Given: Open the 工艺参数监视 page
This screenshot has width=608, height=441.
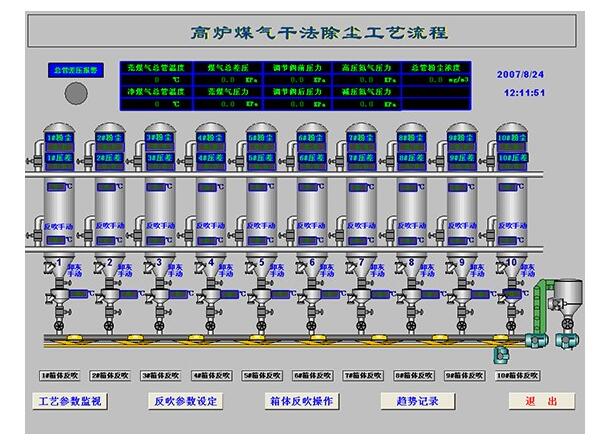Looking at the screenshot, I should [70, 401].
